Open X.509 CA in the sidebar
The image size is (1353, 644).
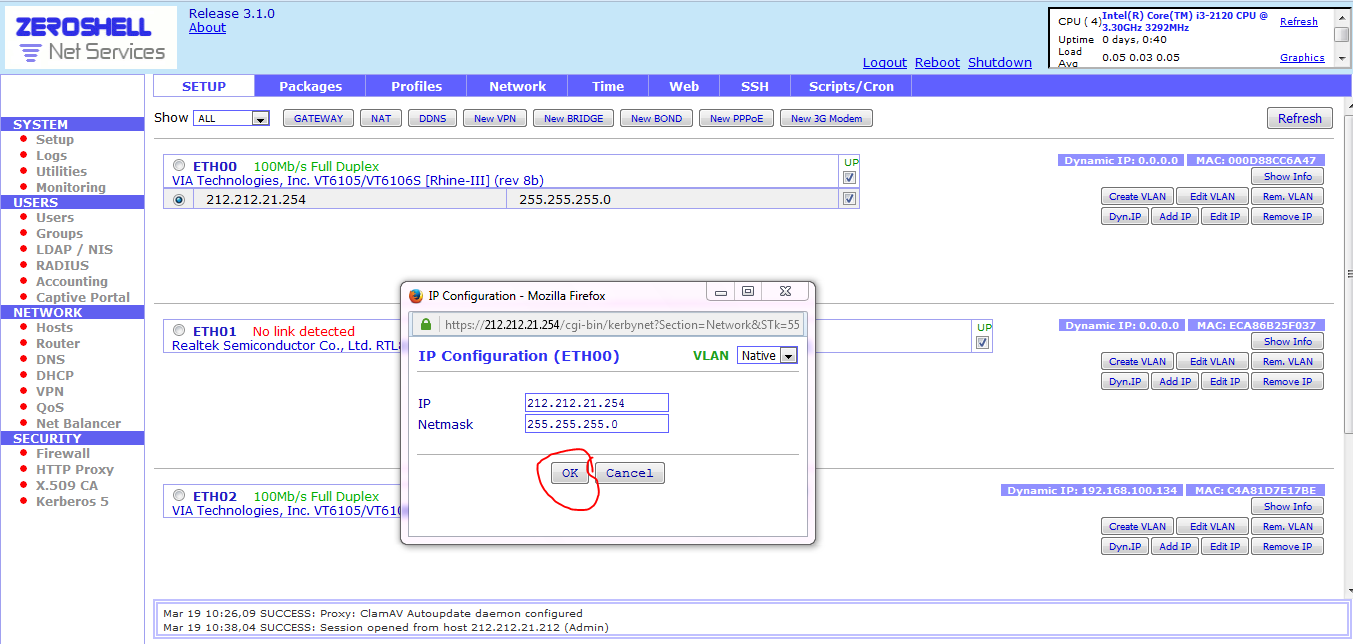67,485
